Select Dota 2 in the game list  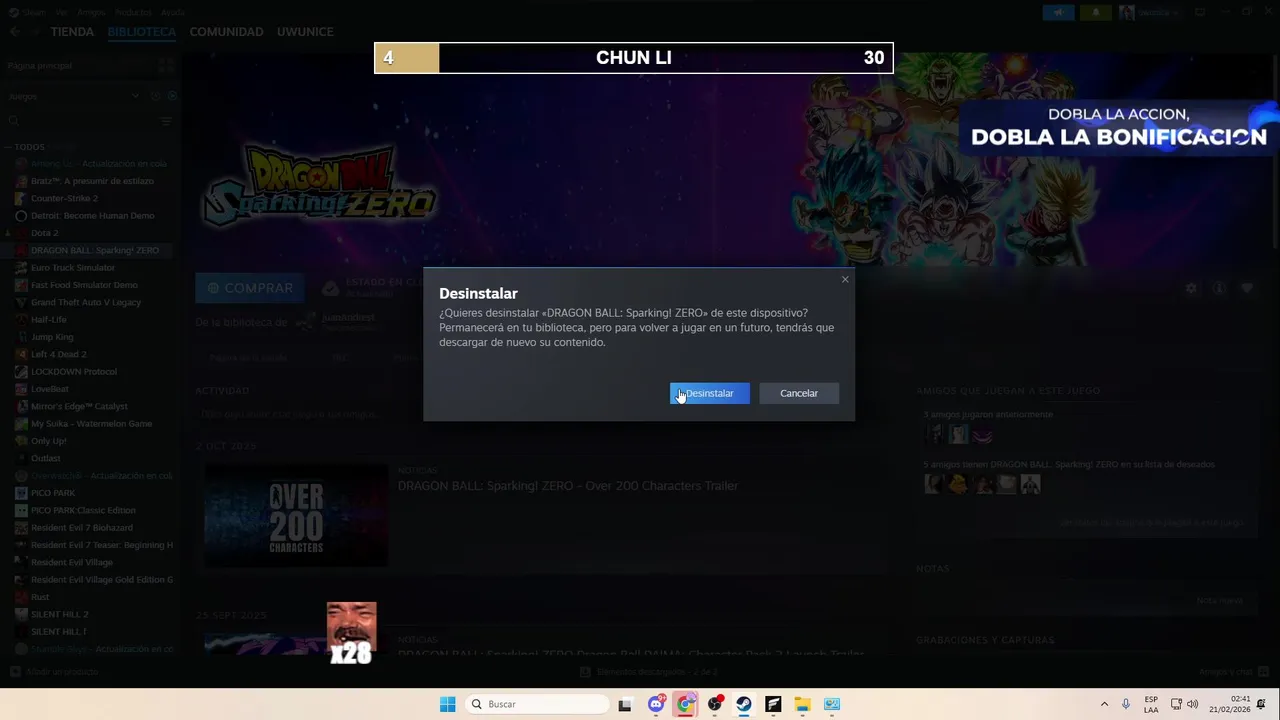(x=44, y=233)
